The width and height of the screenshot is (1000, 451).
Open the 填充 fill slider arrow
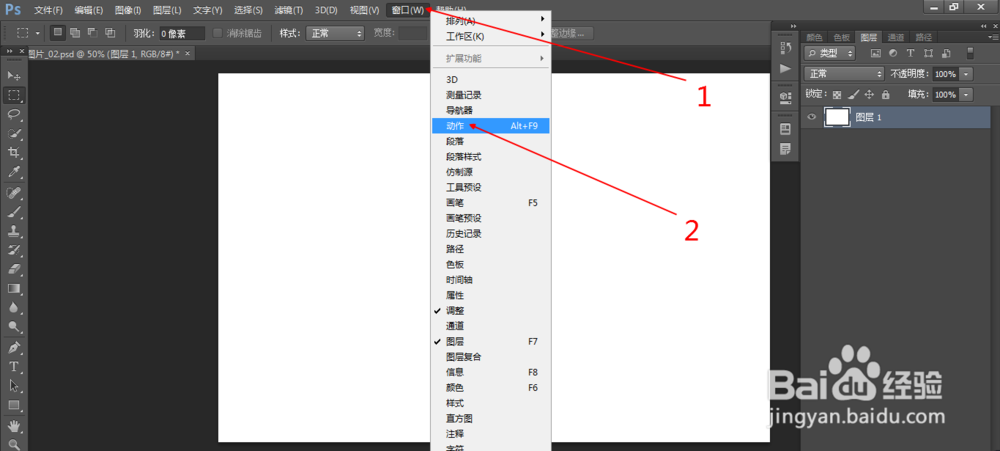[x=967, y=94]
